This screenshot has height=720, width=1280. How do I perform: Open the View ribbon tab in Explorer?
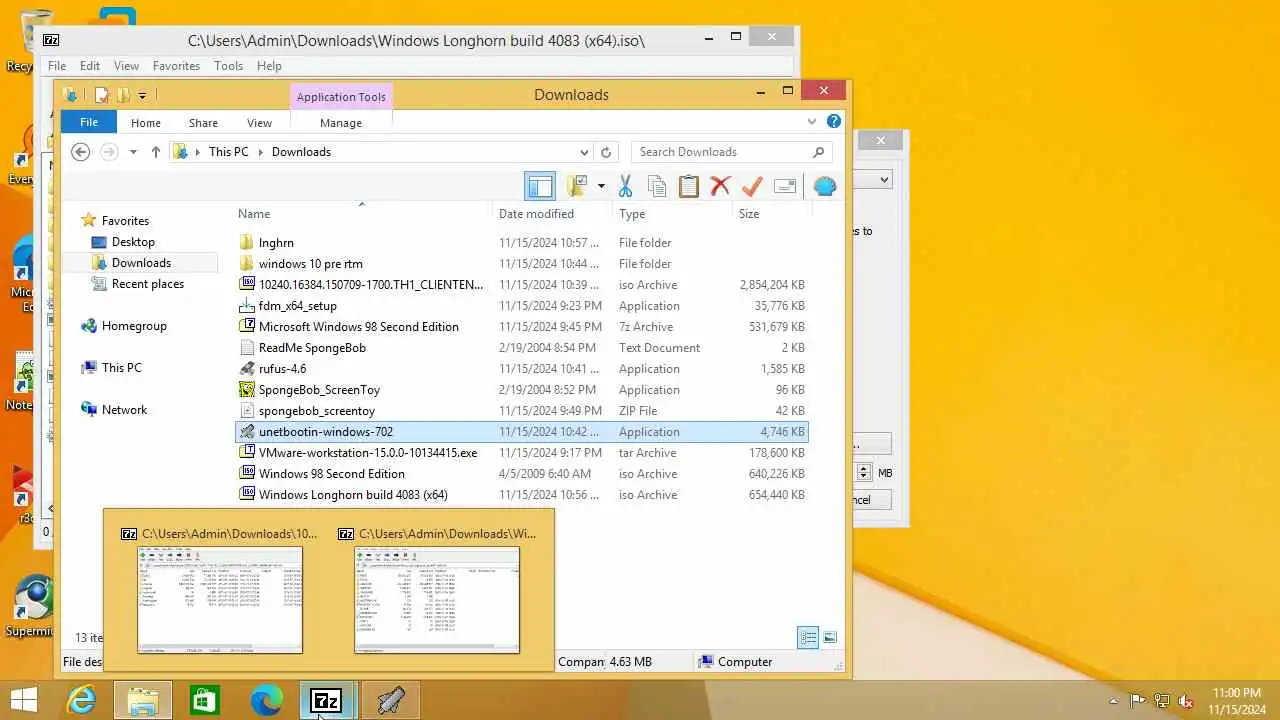coord(259,123)
